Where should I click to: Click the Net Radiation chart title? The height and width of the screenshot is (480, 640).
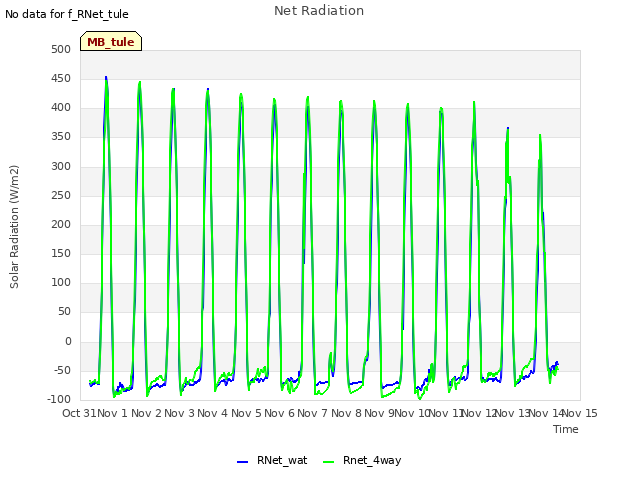click(x=319, y=11)
